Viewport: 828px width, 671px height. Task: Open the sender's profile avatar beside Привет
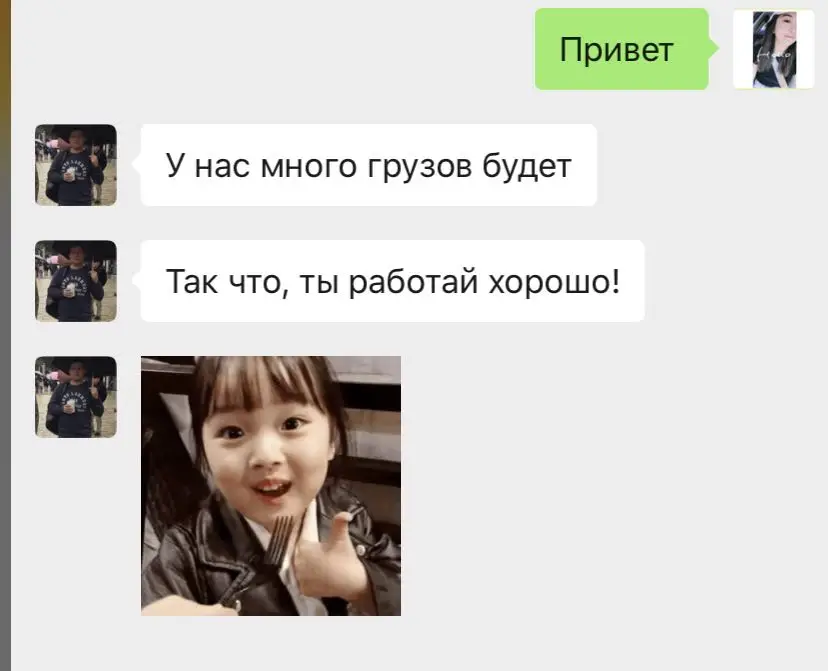point(773,49)
